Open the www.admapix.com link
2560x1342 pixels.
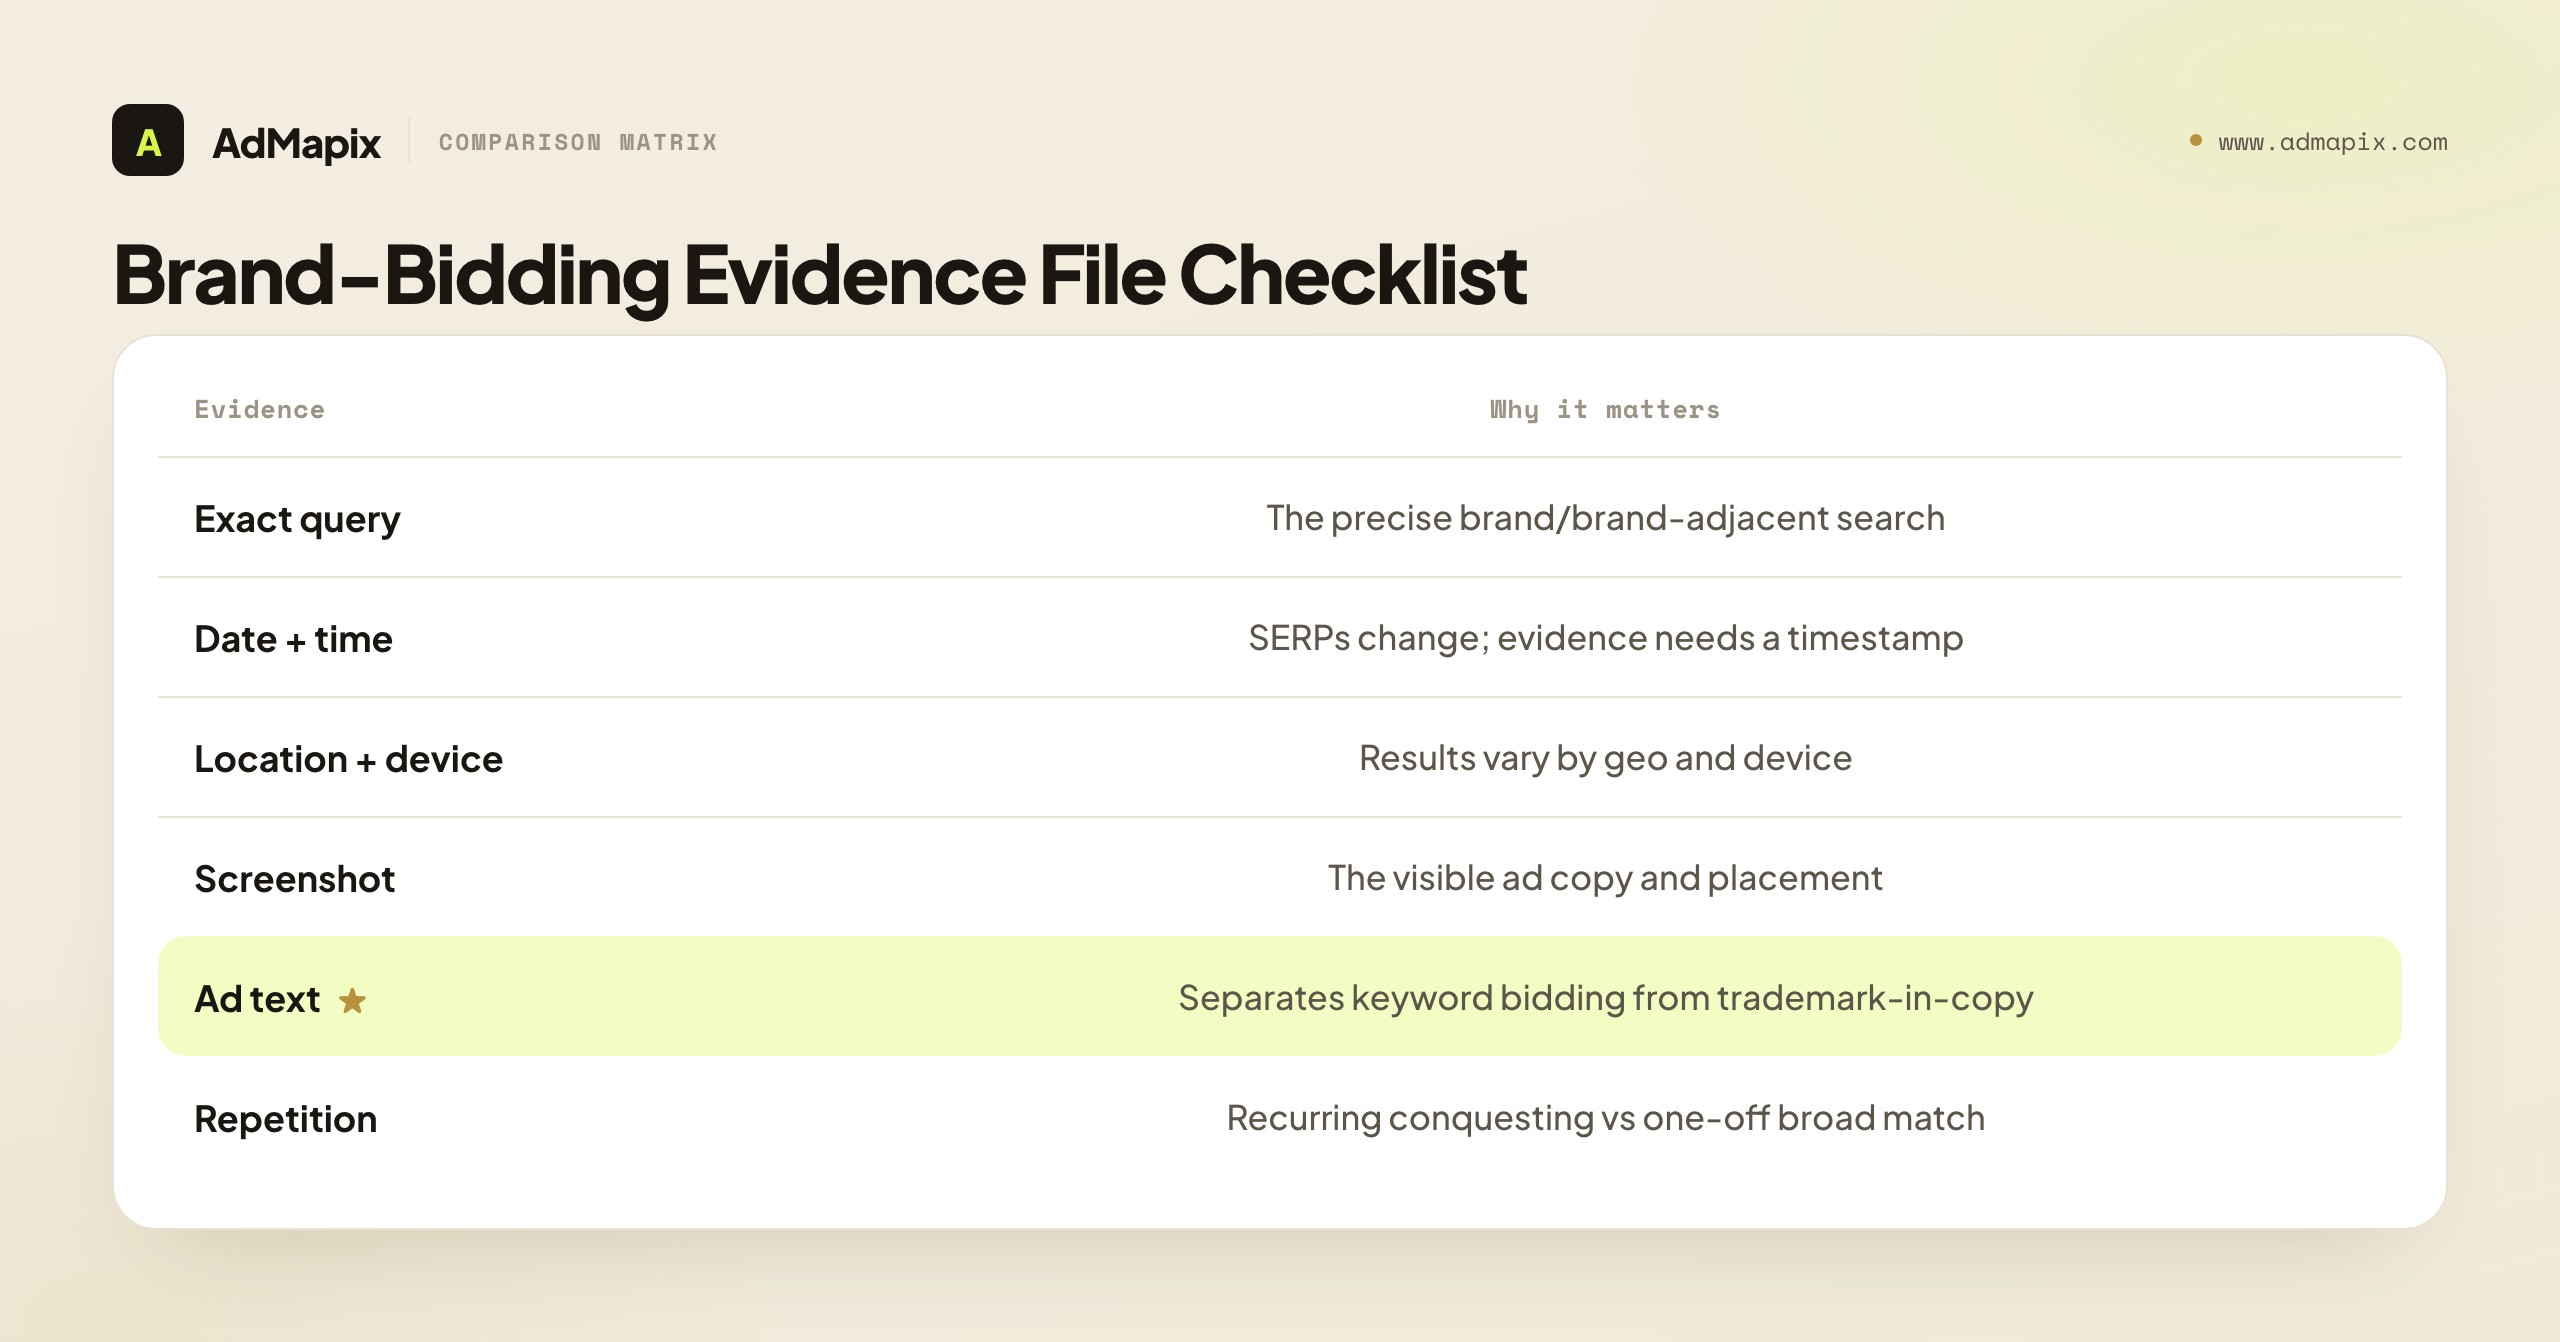pos(2333,142)
